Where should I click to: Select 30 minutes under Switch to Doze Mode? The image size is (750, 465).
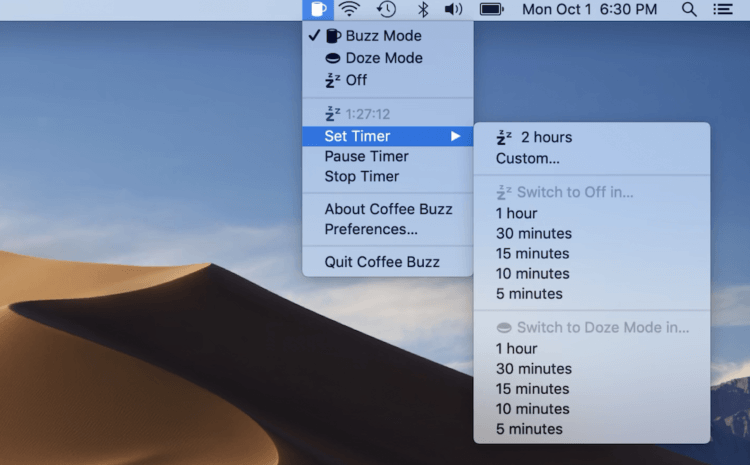[x=592, y=369]
